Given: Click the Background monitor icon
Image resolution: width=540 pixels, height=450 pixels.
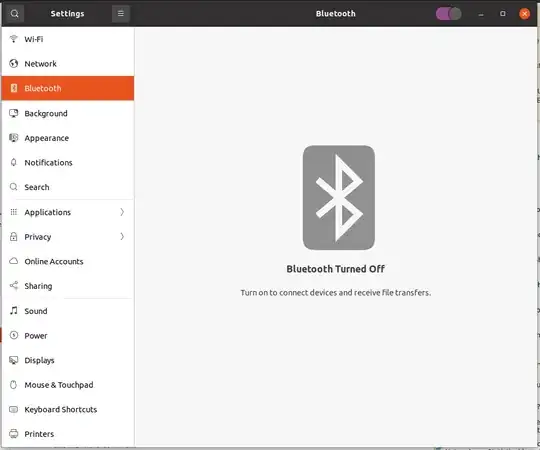Looking at the screenshot, I should pos(13,113).
